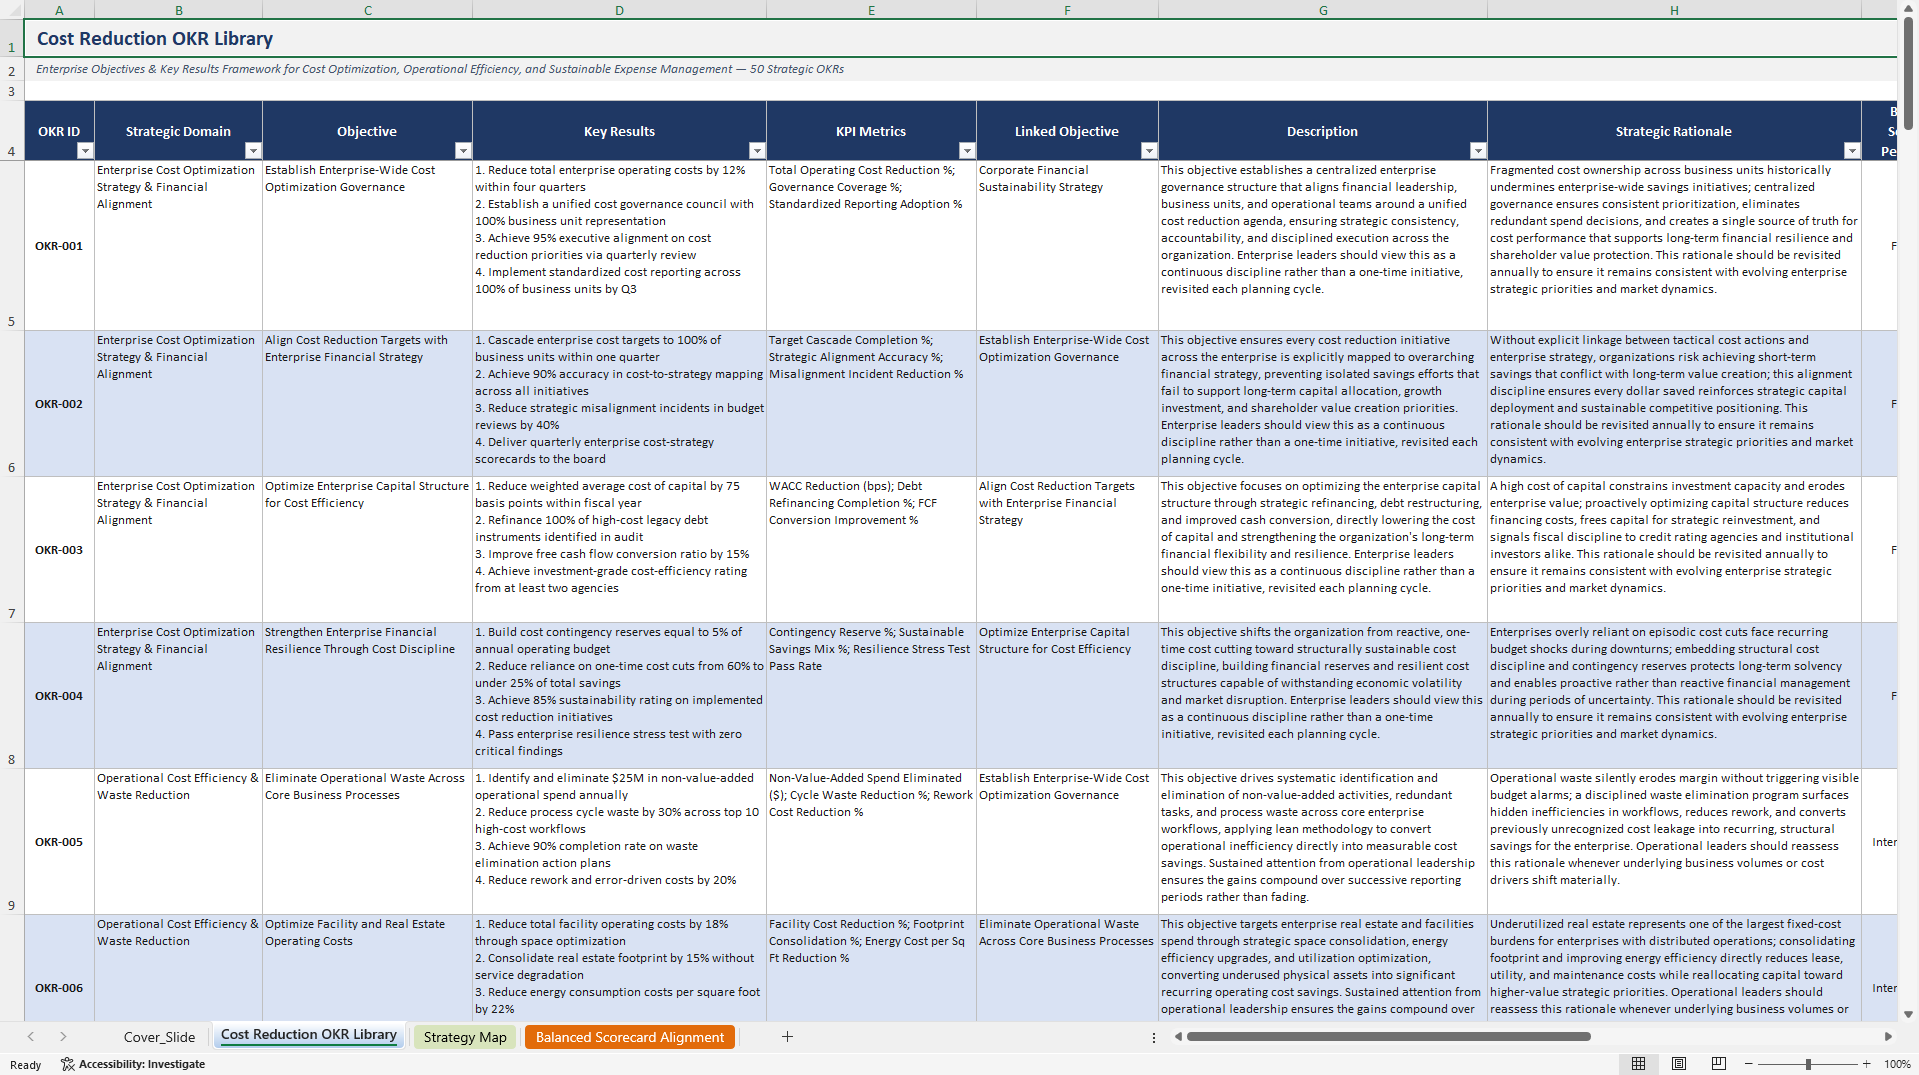1919x1075 pixels.
Task: Select row 7 header
Action: [12, 549]
